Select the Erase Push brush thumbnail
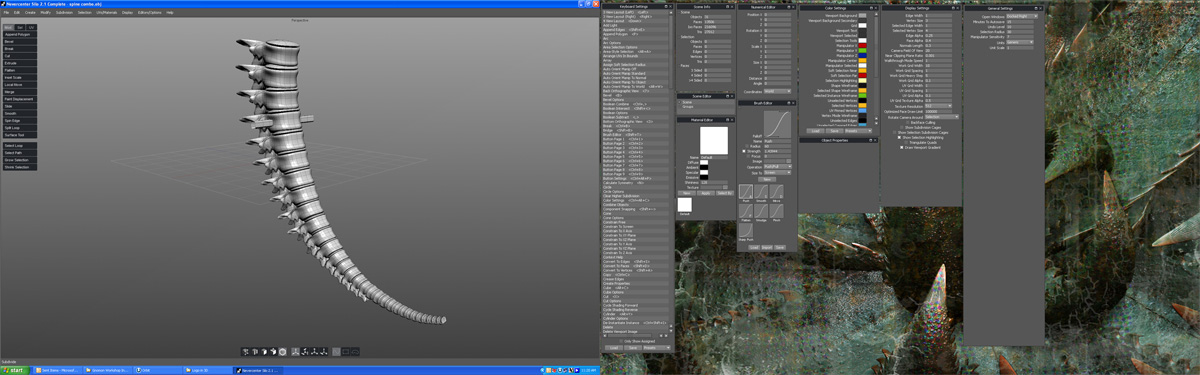The image size is (1200, 375). click(x=745, y=230)
